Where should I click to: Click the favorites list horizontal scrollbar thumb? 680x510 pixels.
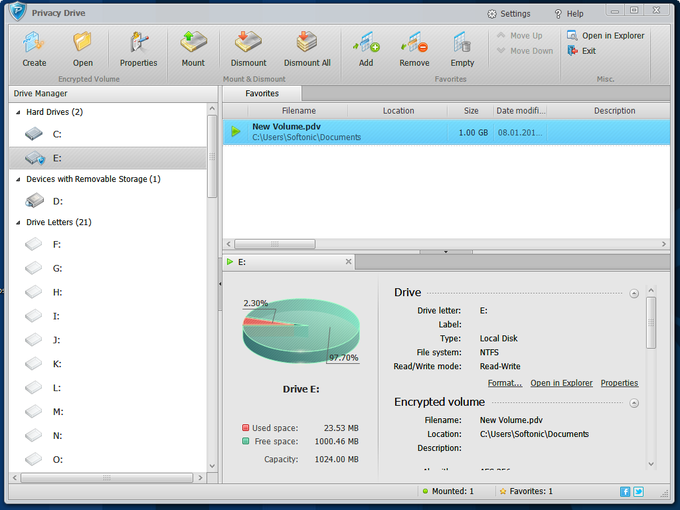point(275,244)
